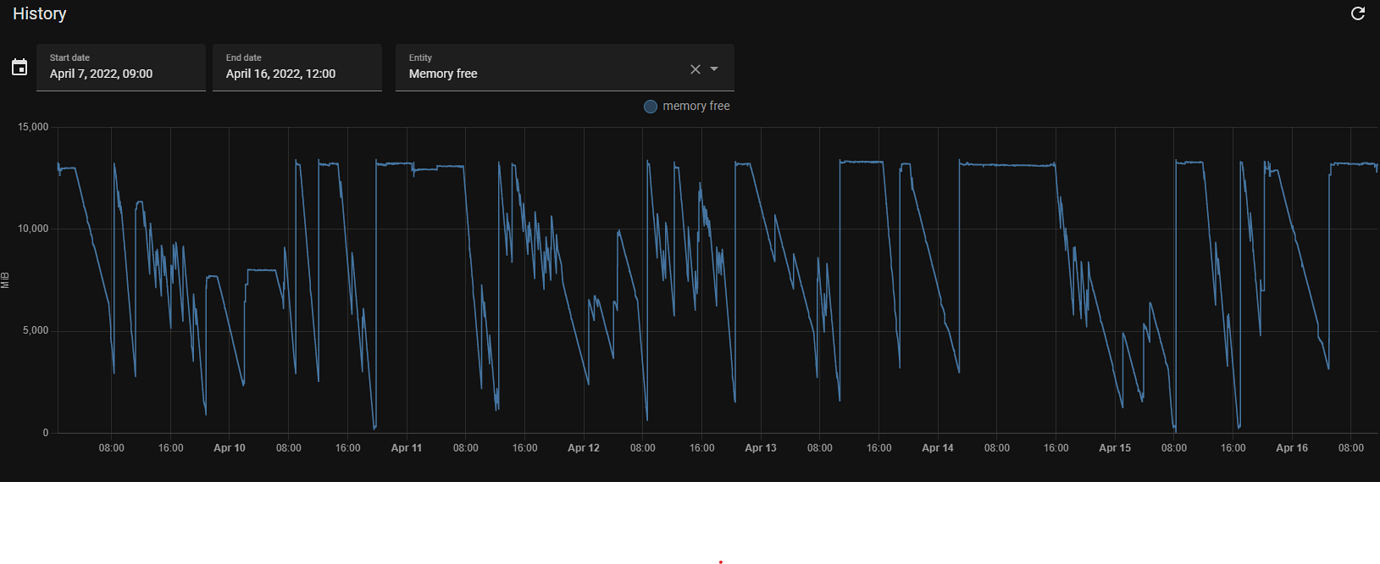Click the Apr 13 x-axis label
The height and width of the screenshot is (564, 1380).
760,448
